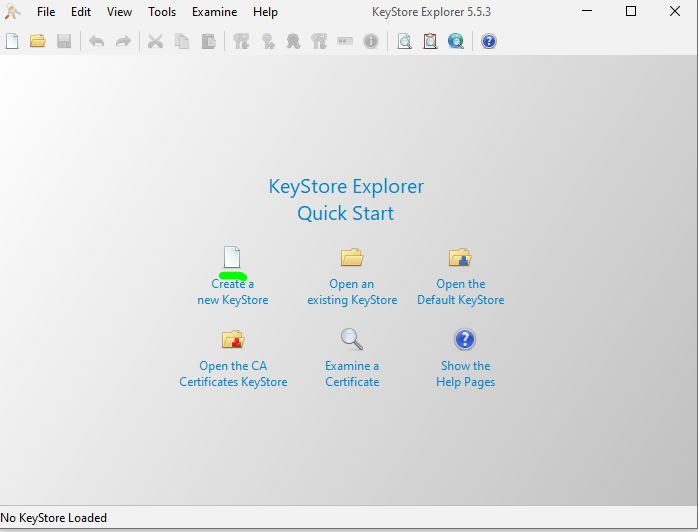Open the File menu
The height and width of the screenshot is (532, 698).
pyautogui.click(x=46, y=12)
